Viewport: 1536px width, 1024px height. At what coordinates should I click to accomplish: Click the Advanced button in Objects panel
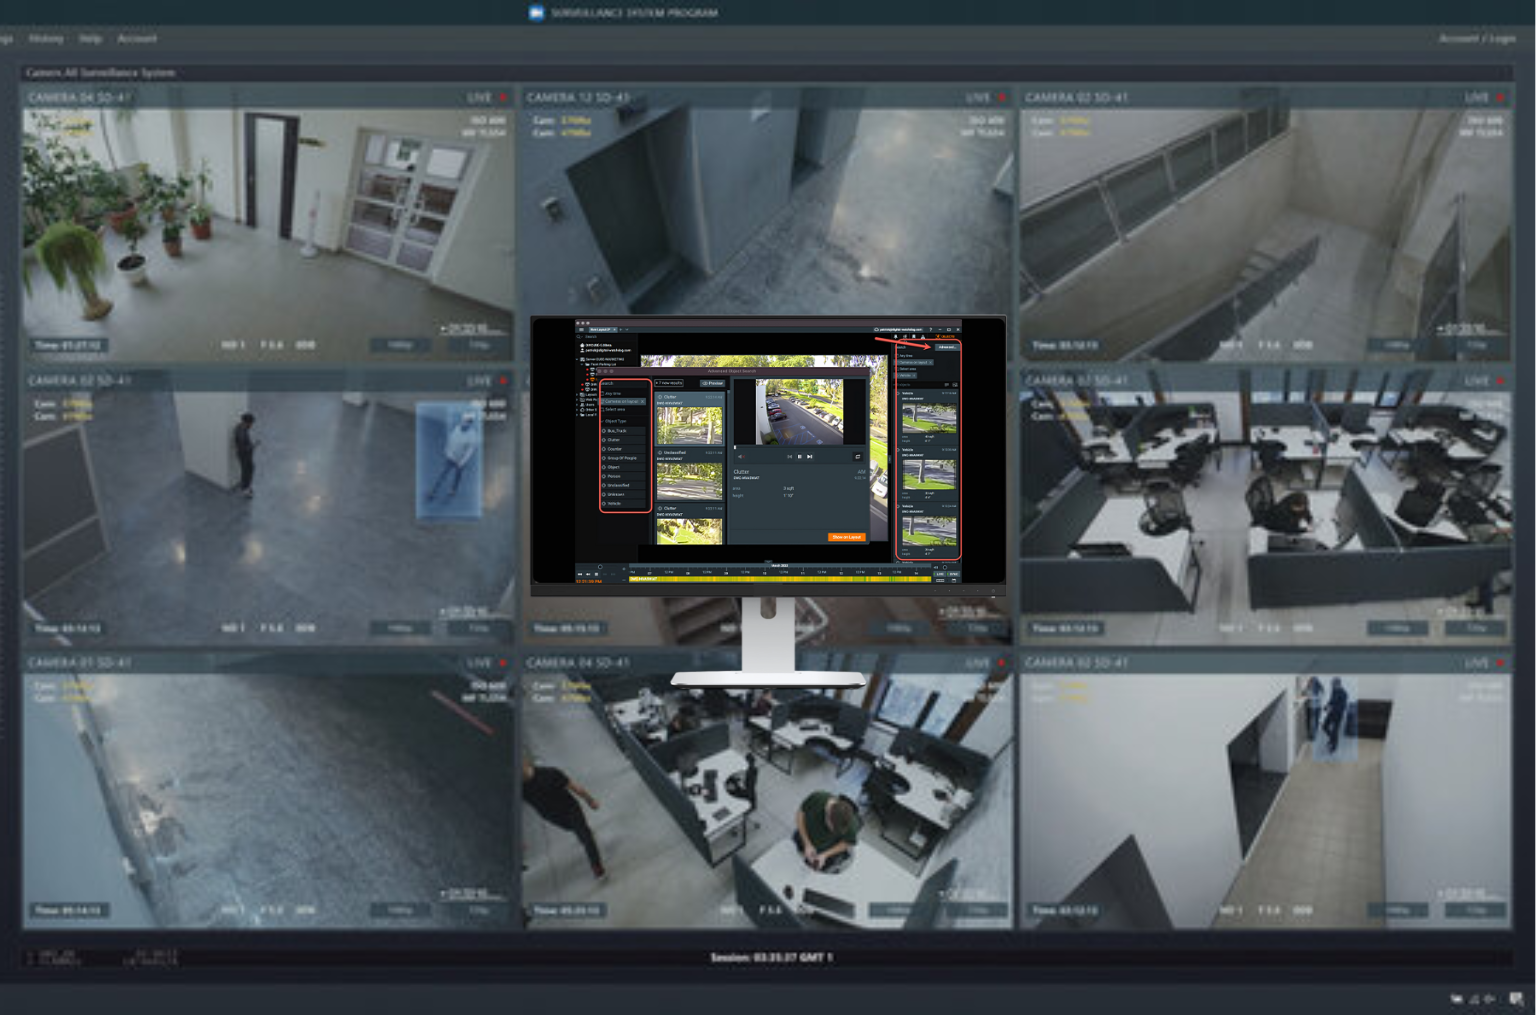point(945,347)
